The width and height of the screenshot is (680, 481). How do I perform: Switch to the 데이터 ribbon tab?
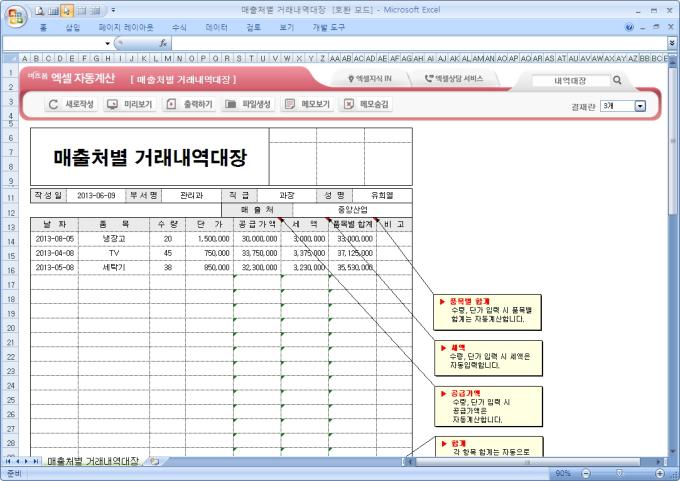[x=216, y=28]
